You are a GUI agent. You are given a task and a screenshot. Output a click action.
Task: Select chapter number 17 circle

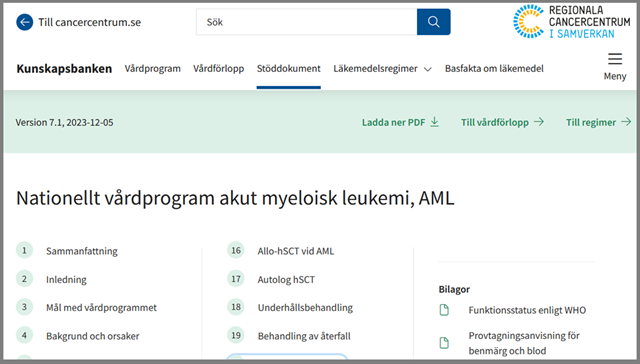tap(236, 279)
